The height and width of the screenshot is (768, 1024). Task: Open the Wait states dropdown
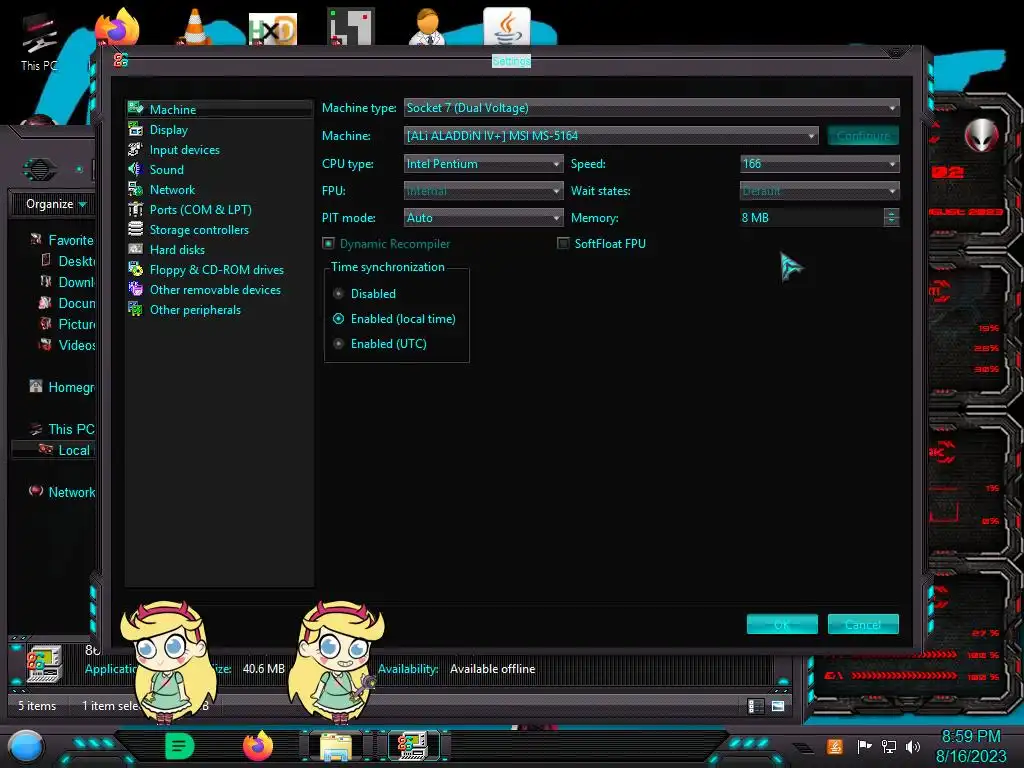pyautogui.click(x=820, y=191)
